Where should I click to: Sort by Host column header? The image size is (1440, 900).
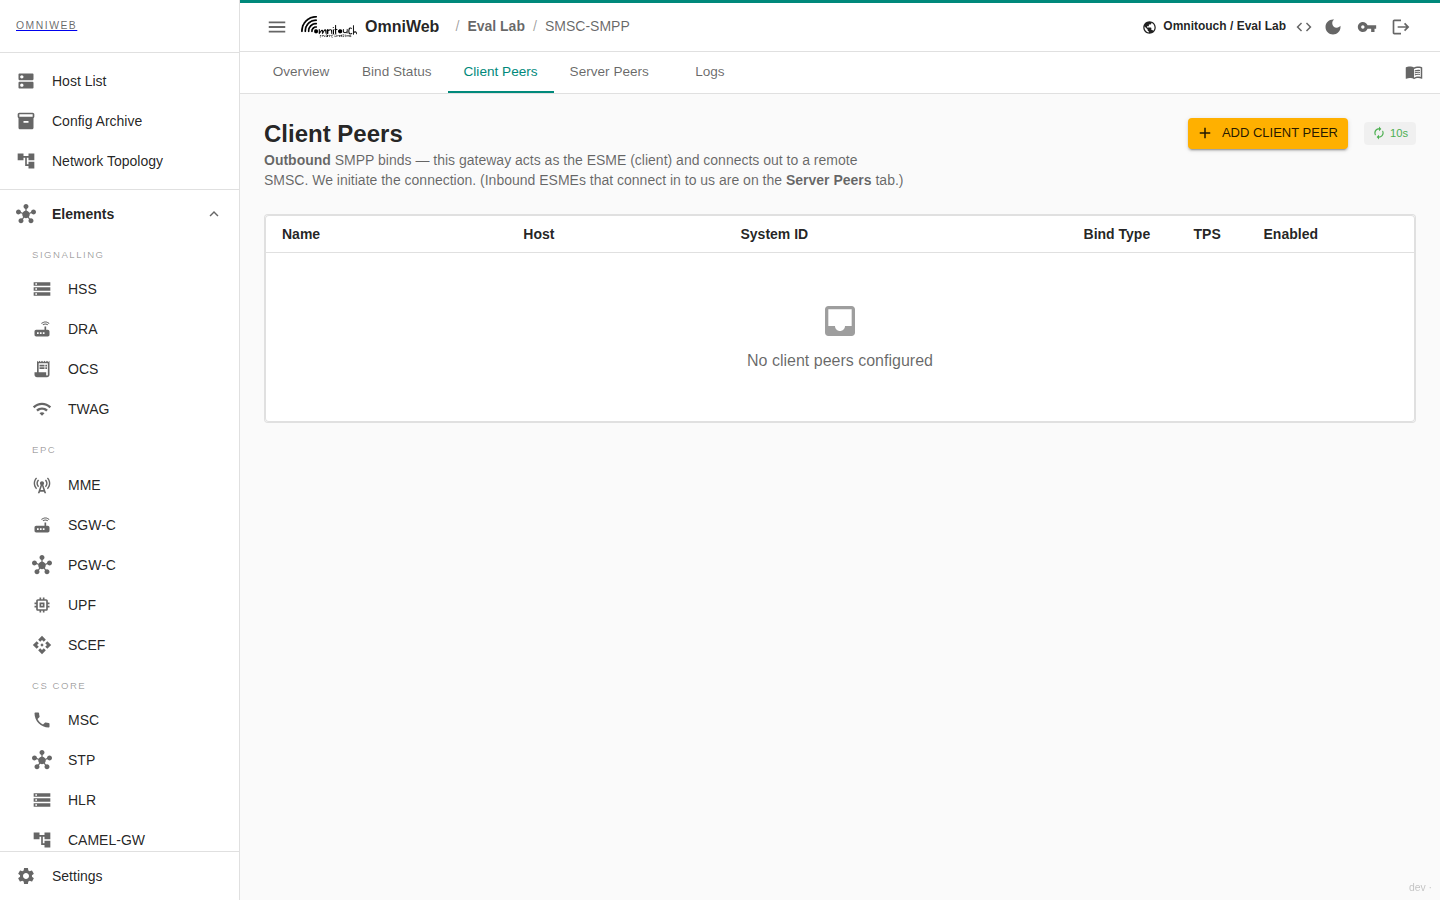click(x=539, y=234)
